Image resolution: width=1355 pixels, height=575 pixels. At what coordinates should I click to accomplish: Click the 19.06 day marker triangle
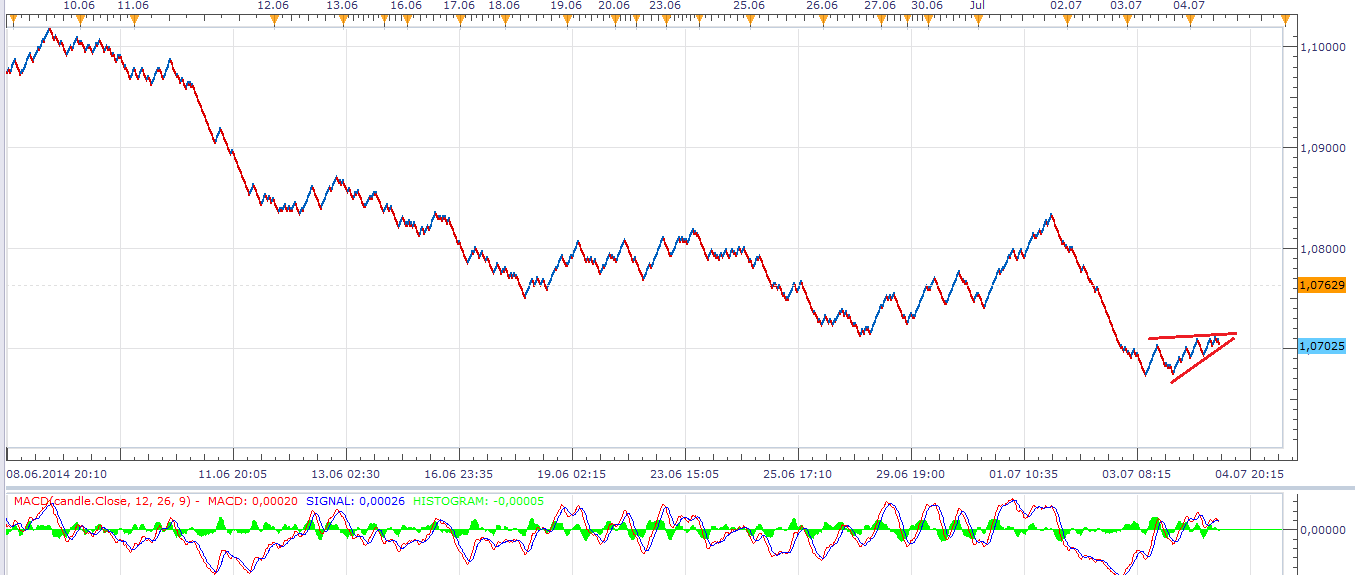pyautogui.click(x=566, y=18)
